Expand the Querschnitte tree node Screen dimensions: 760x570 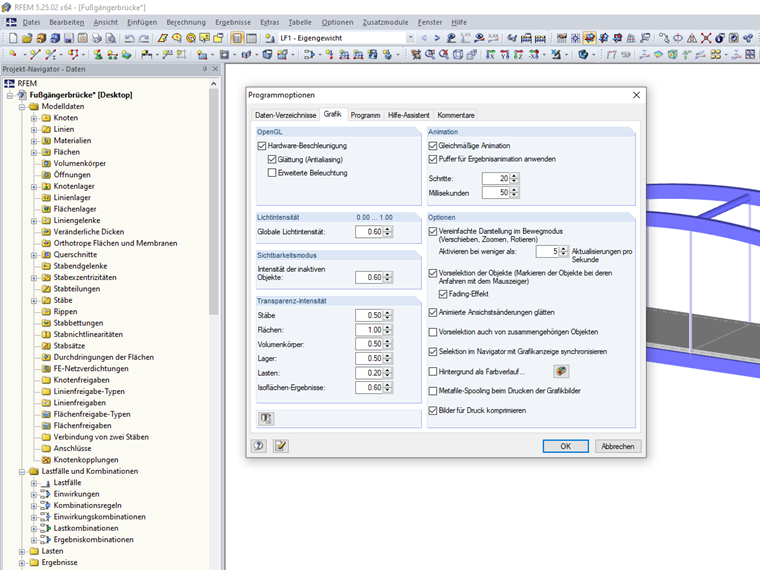click(34, 254)
